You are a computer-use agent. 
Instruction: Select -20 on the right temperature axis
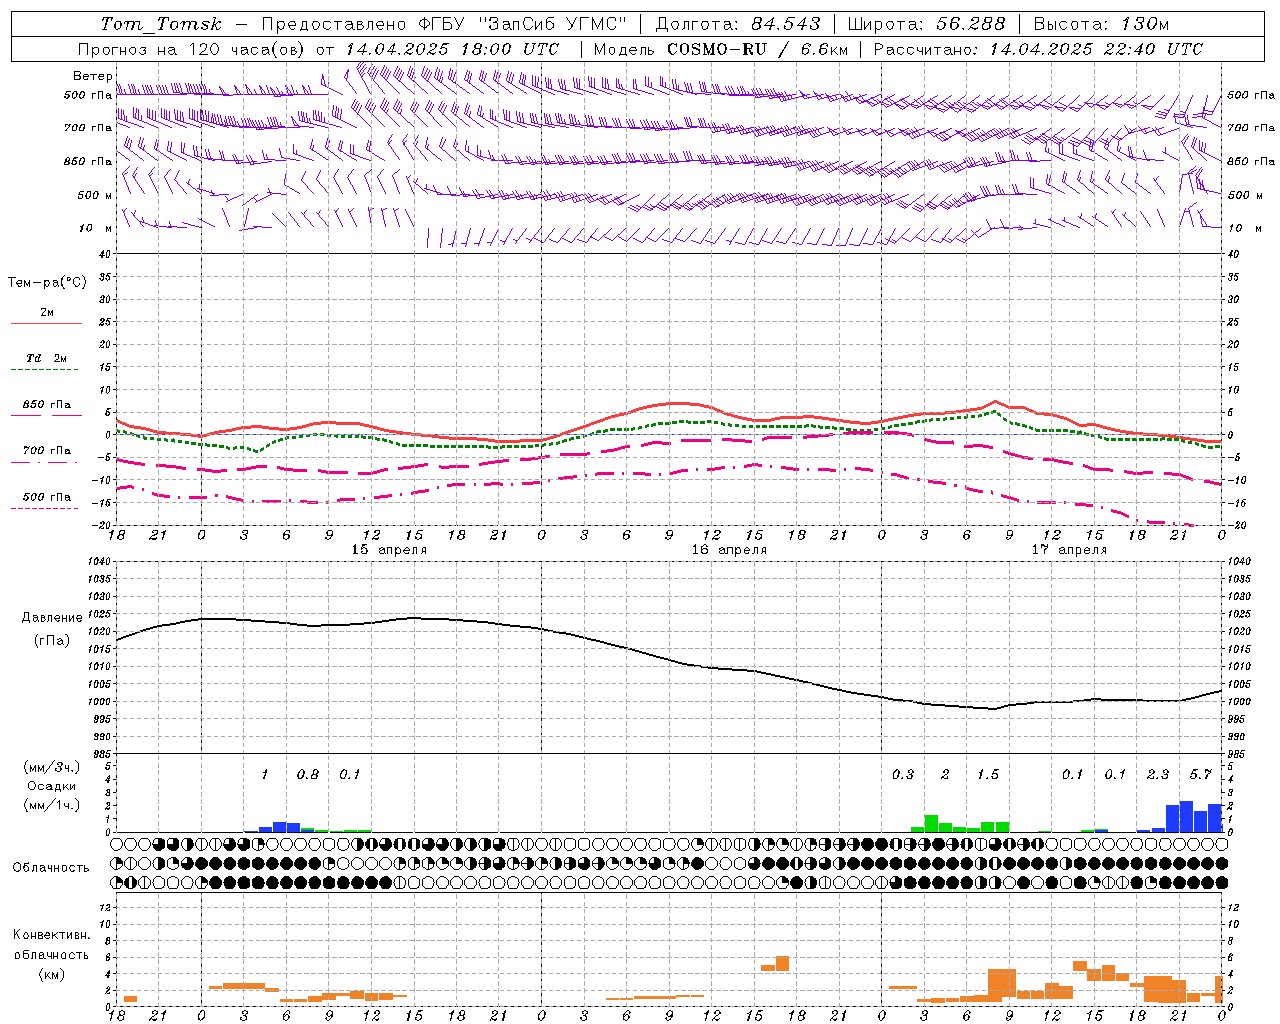[1237, 526]
